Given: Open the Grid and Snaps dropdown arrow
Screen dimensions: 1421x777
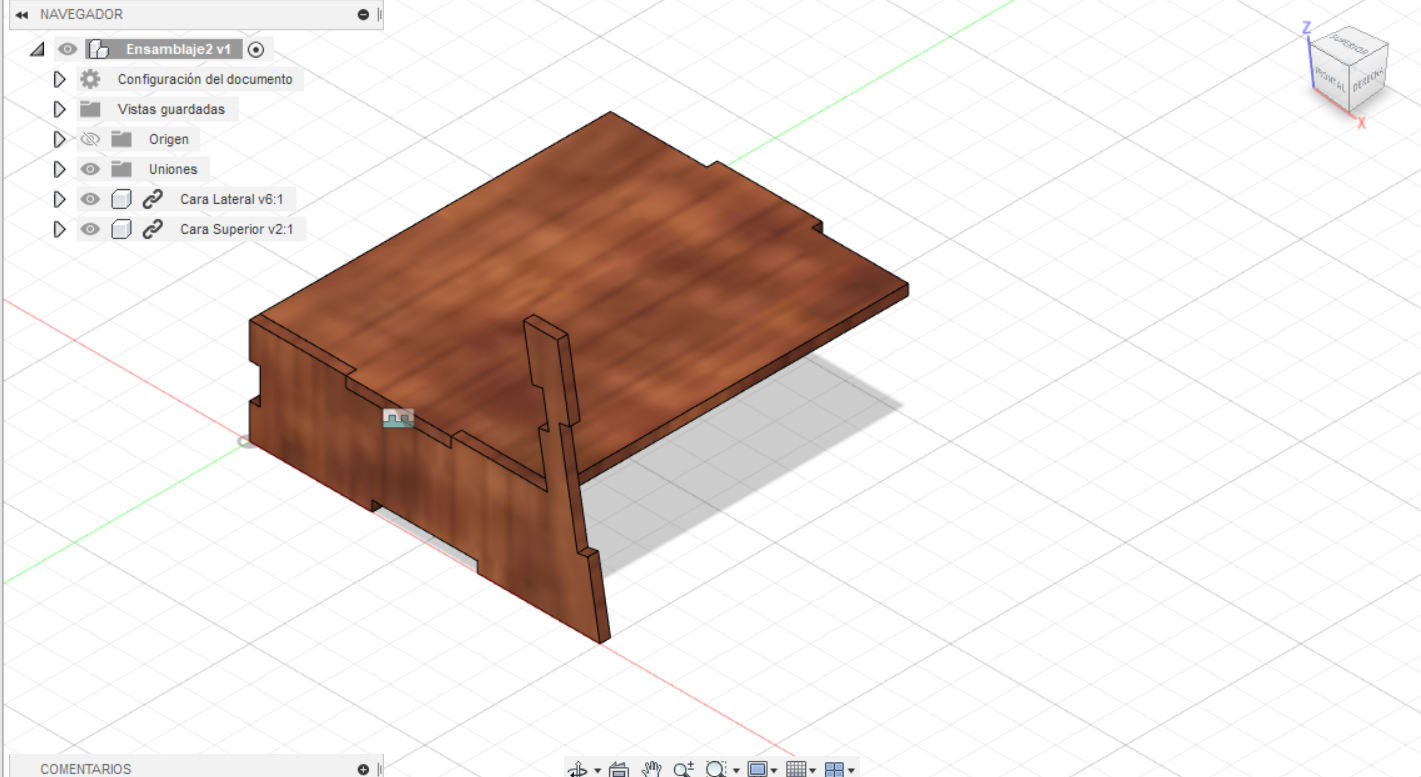Looking at the screenshot, I should click(813, 770).
